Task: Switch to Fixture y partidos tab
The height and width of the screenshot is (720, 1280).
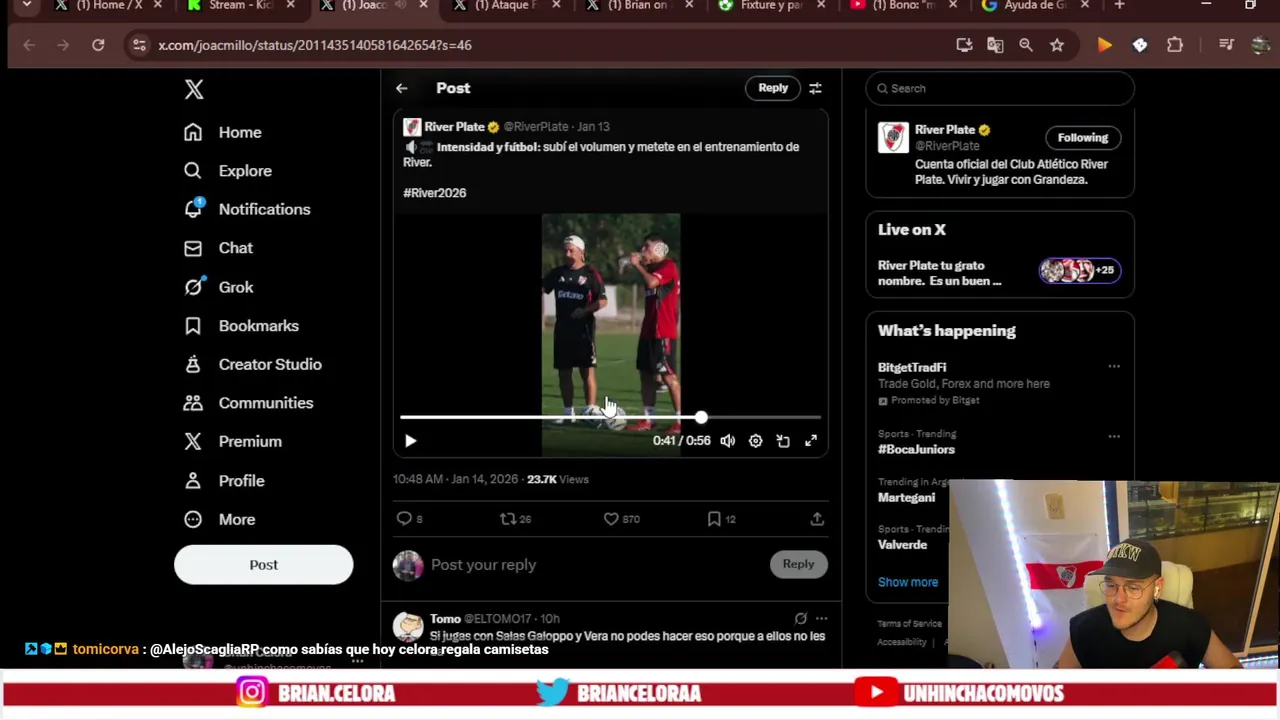Action: coord(772,5)
